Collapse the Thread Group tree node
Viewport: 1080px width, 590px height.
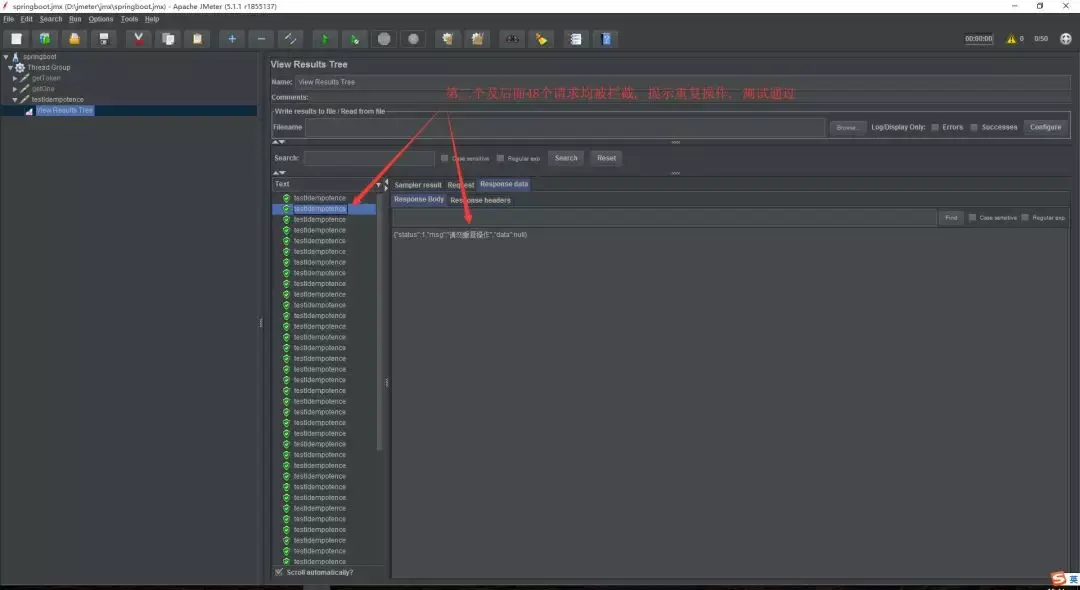(10, 67)
